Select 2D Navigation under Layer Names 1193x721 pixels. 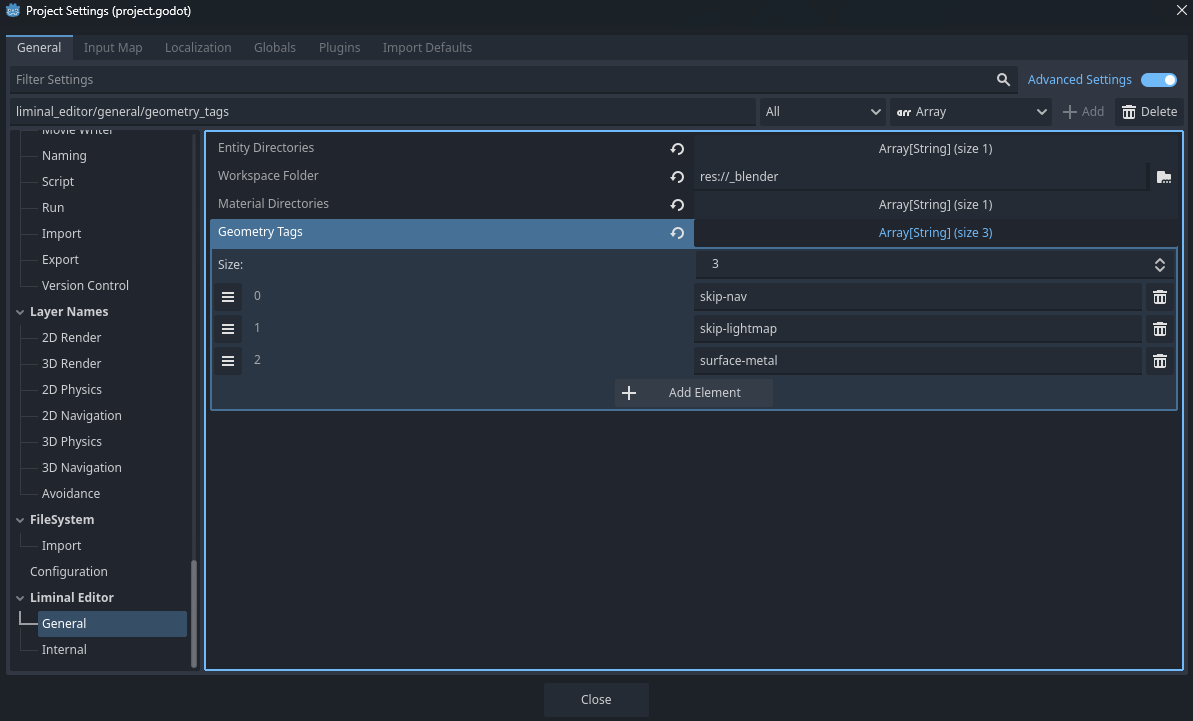(x=81, y=416)
